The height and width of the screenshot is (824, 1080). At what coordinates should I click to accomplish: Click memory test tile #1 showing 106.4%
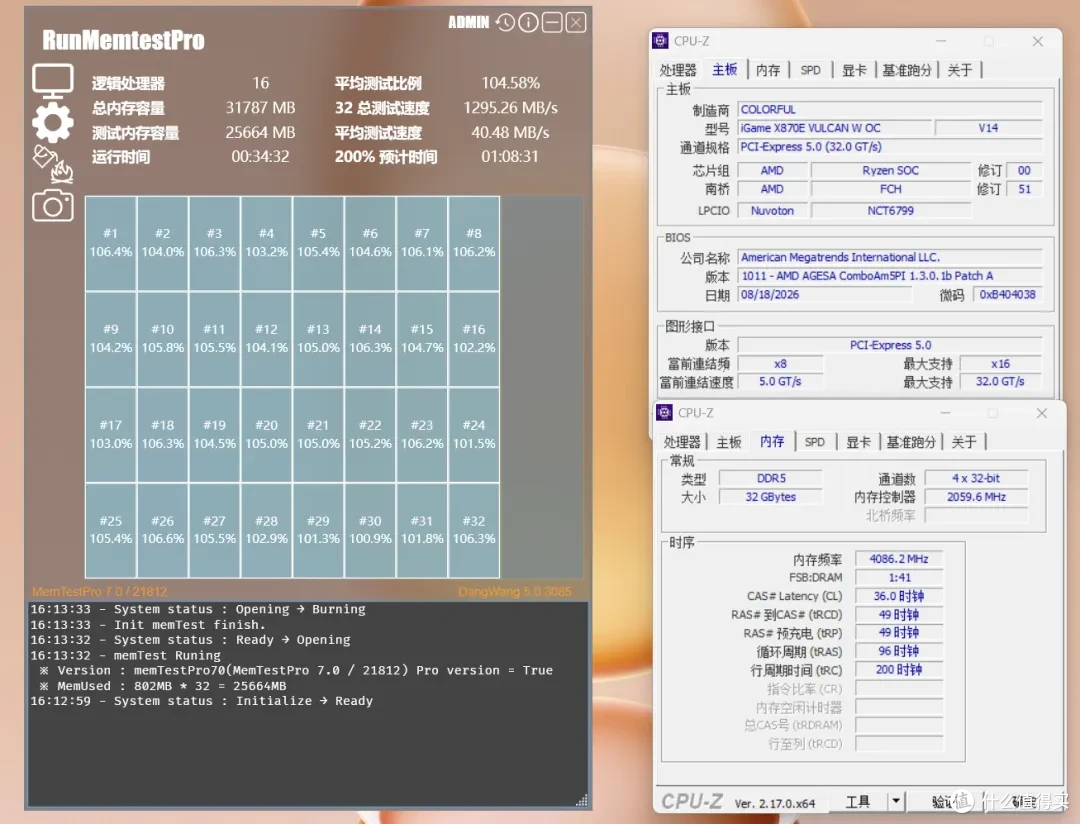click(111, 243)
